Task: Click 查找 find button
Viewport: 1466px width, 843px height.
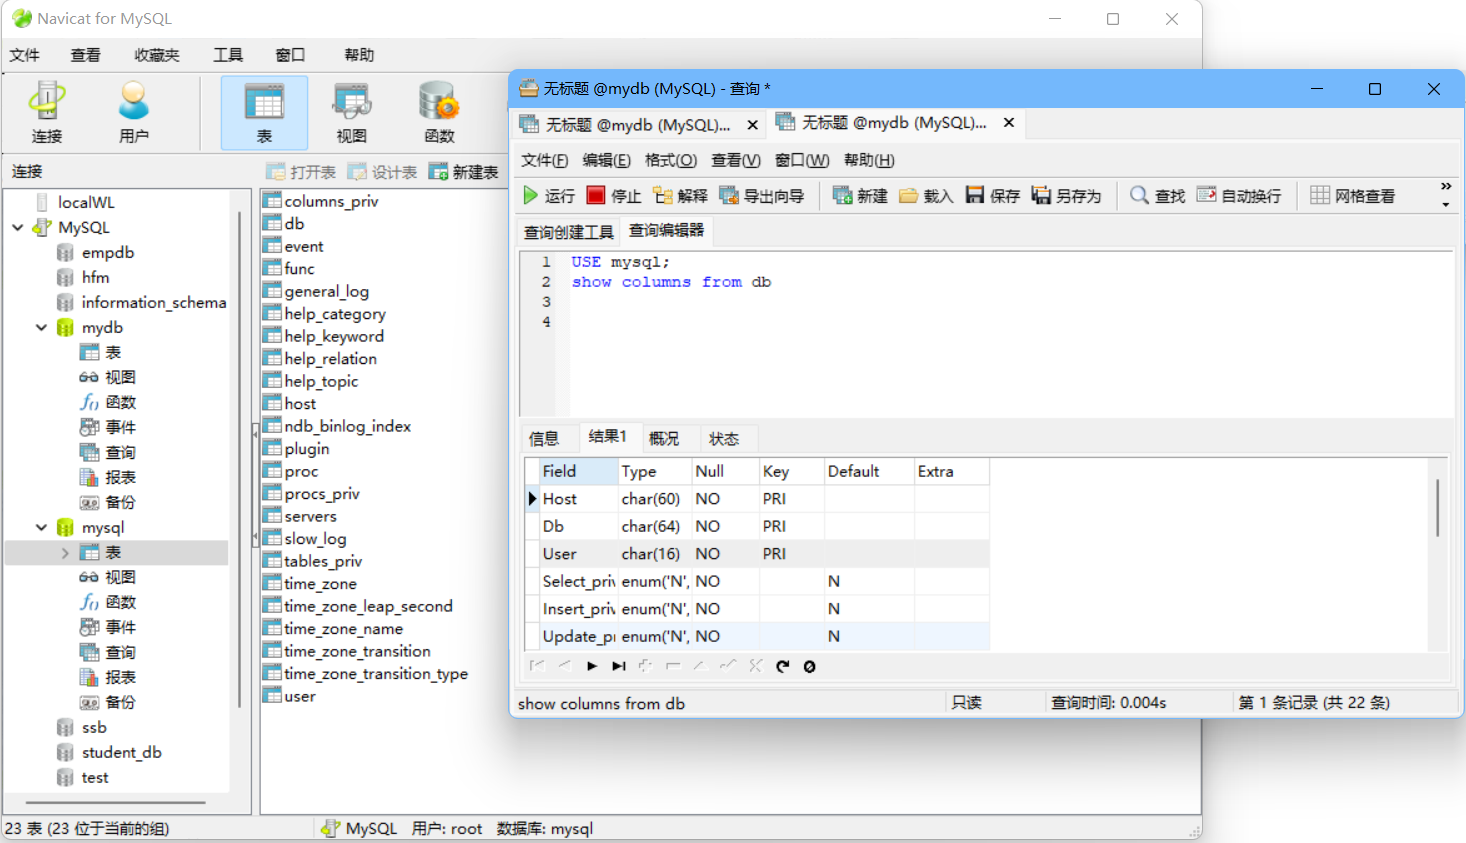Action: [x=1158, y=196]
